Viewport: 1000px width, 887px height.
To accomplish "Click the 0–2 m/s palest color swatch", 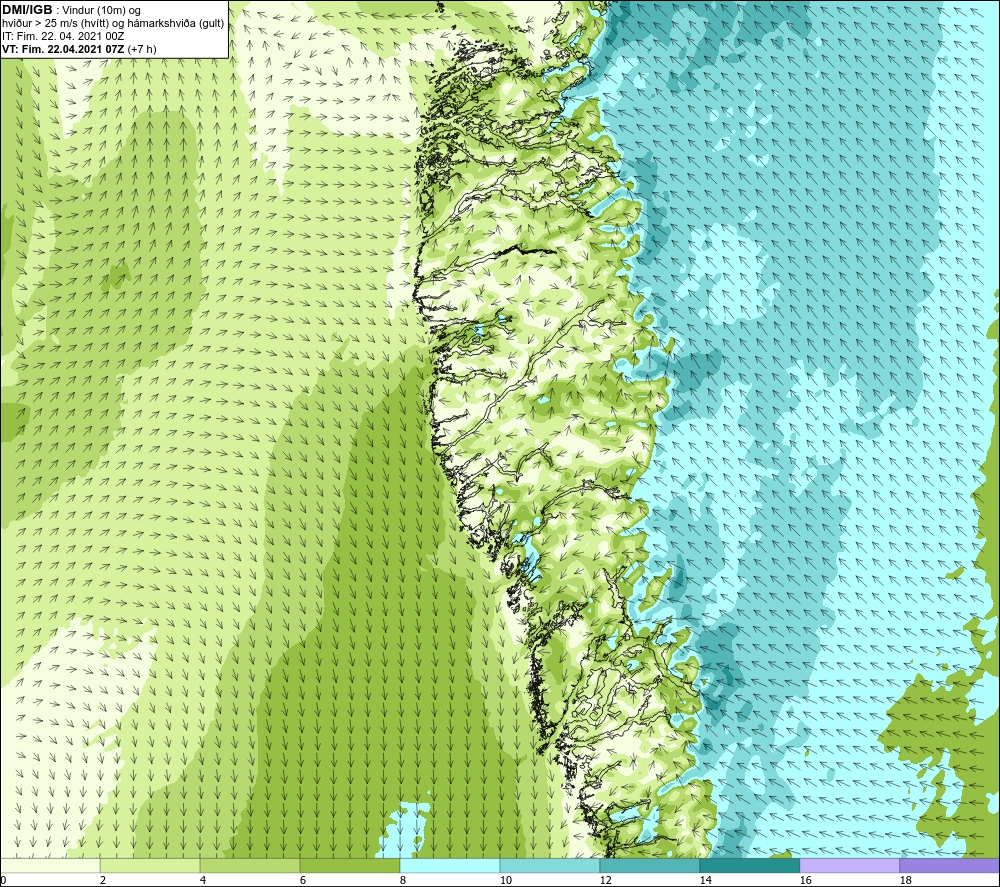I will click(50, 865).
